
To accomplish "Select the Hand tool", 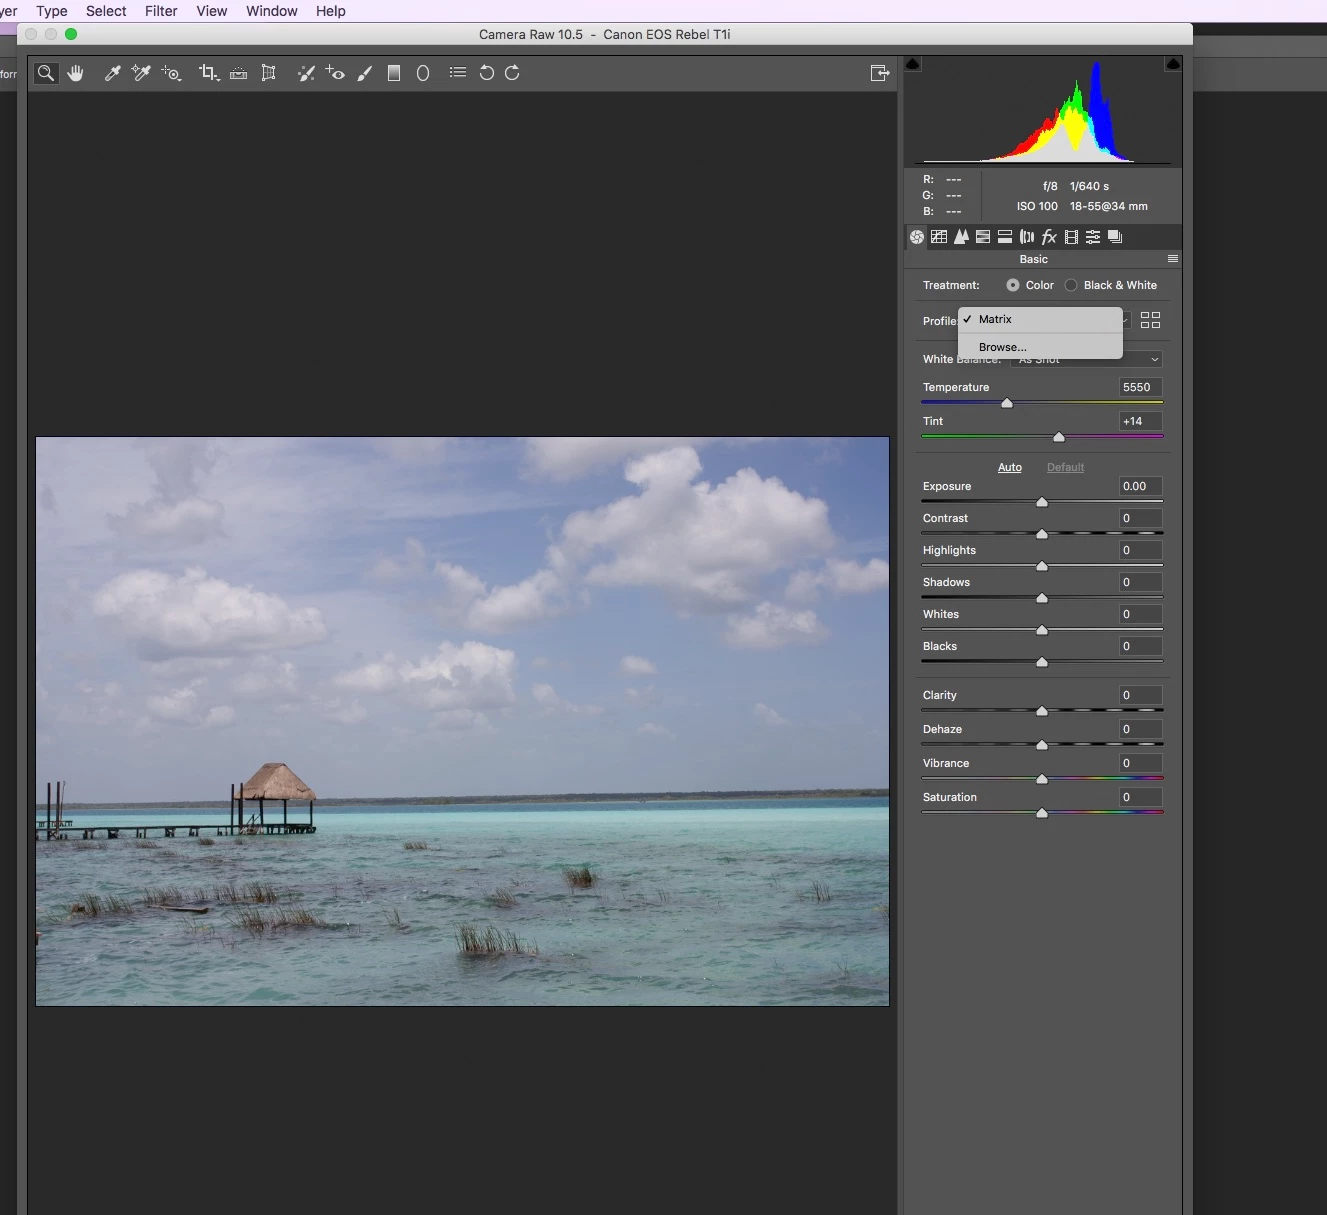I will [76, 73].
